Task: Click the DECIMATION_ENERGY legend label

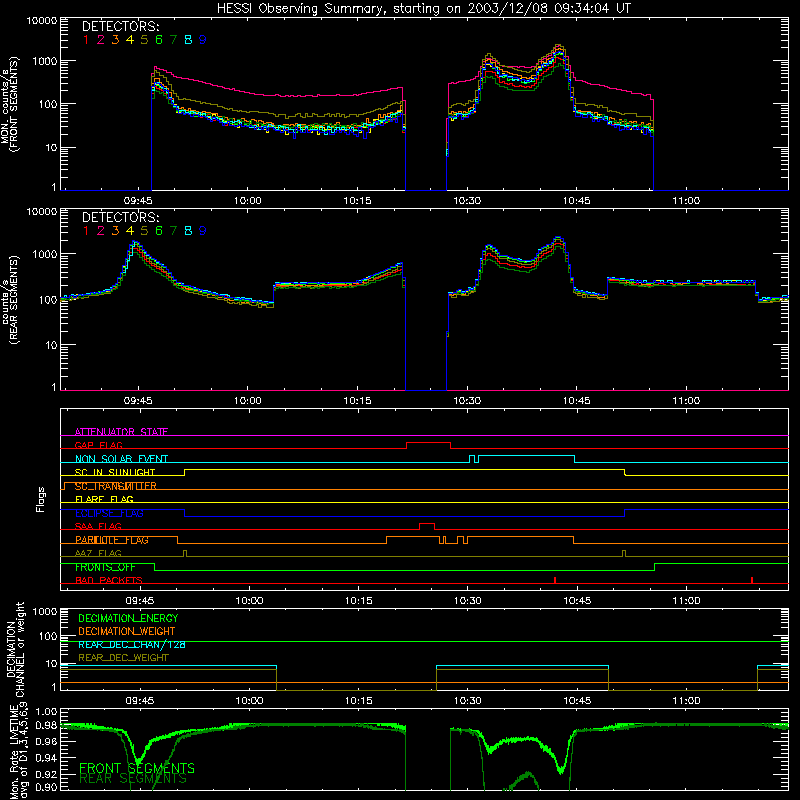Action: tap(128, 618)
